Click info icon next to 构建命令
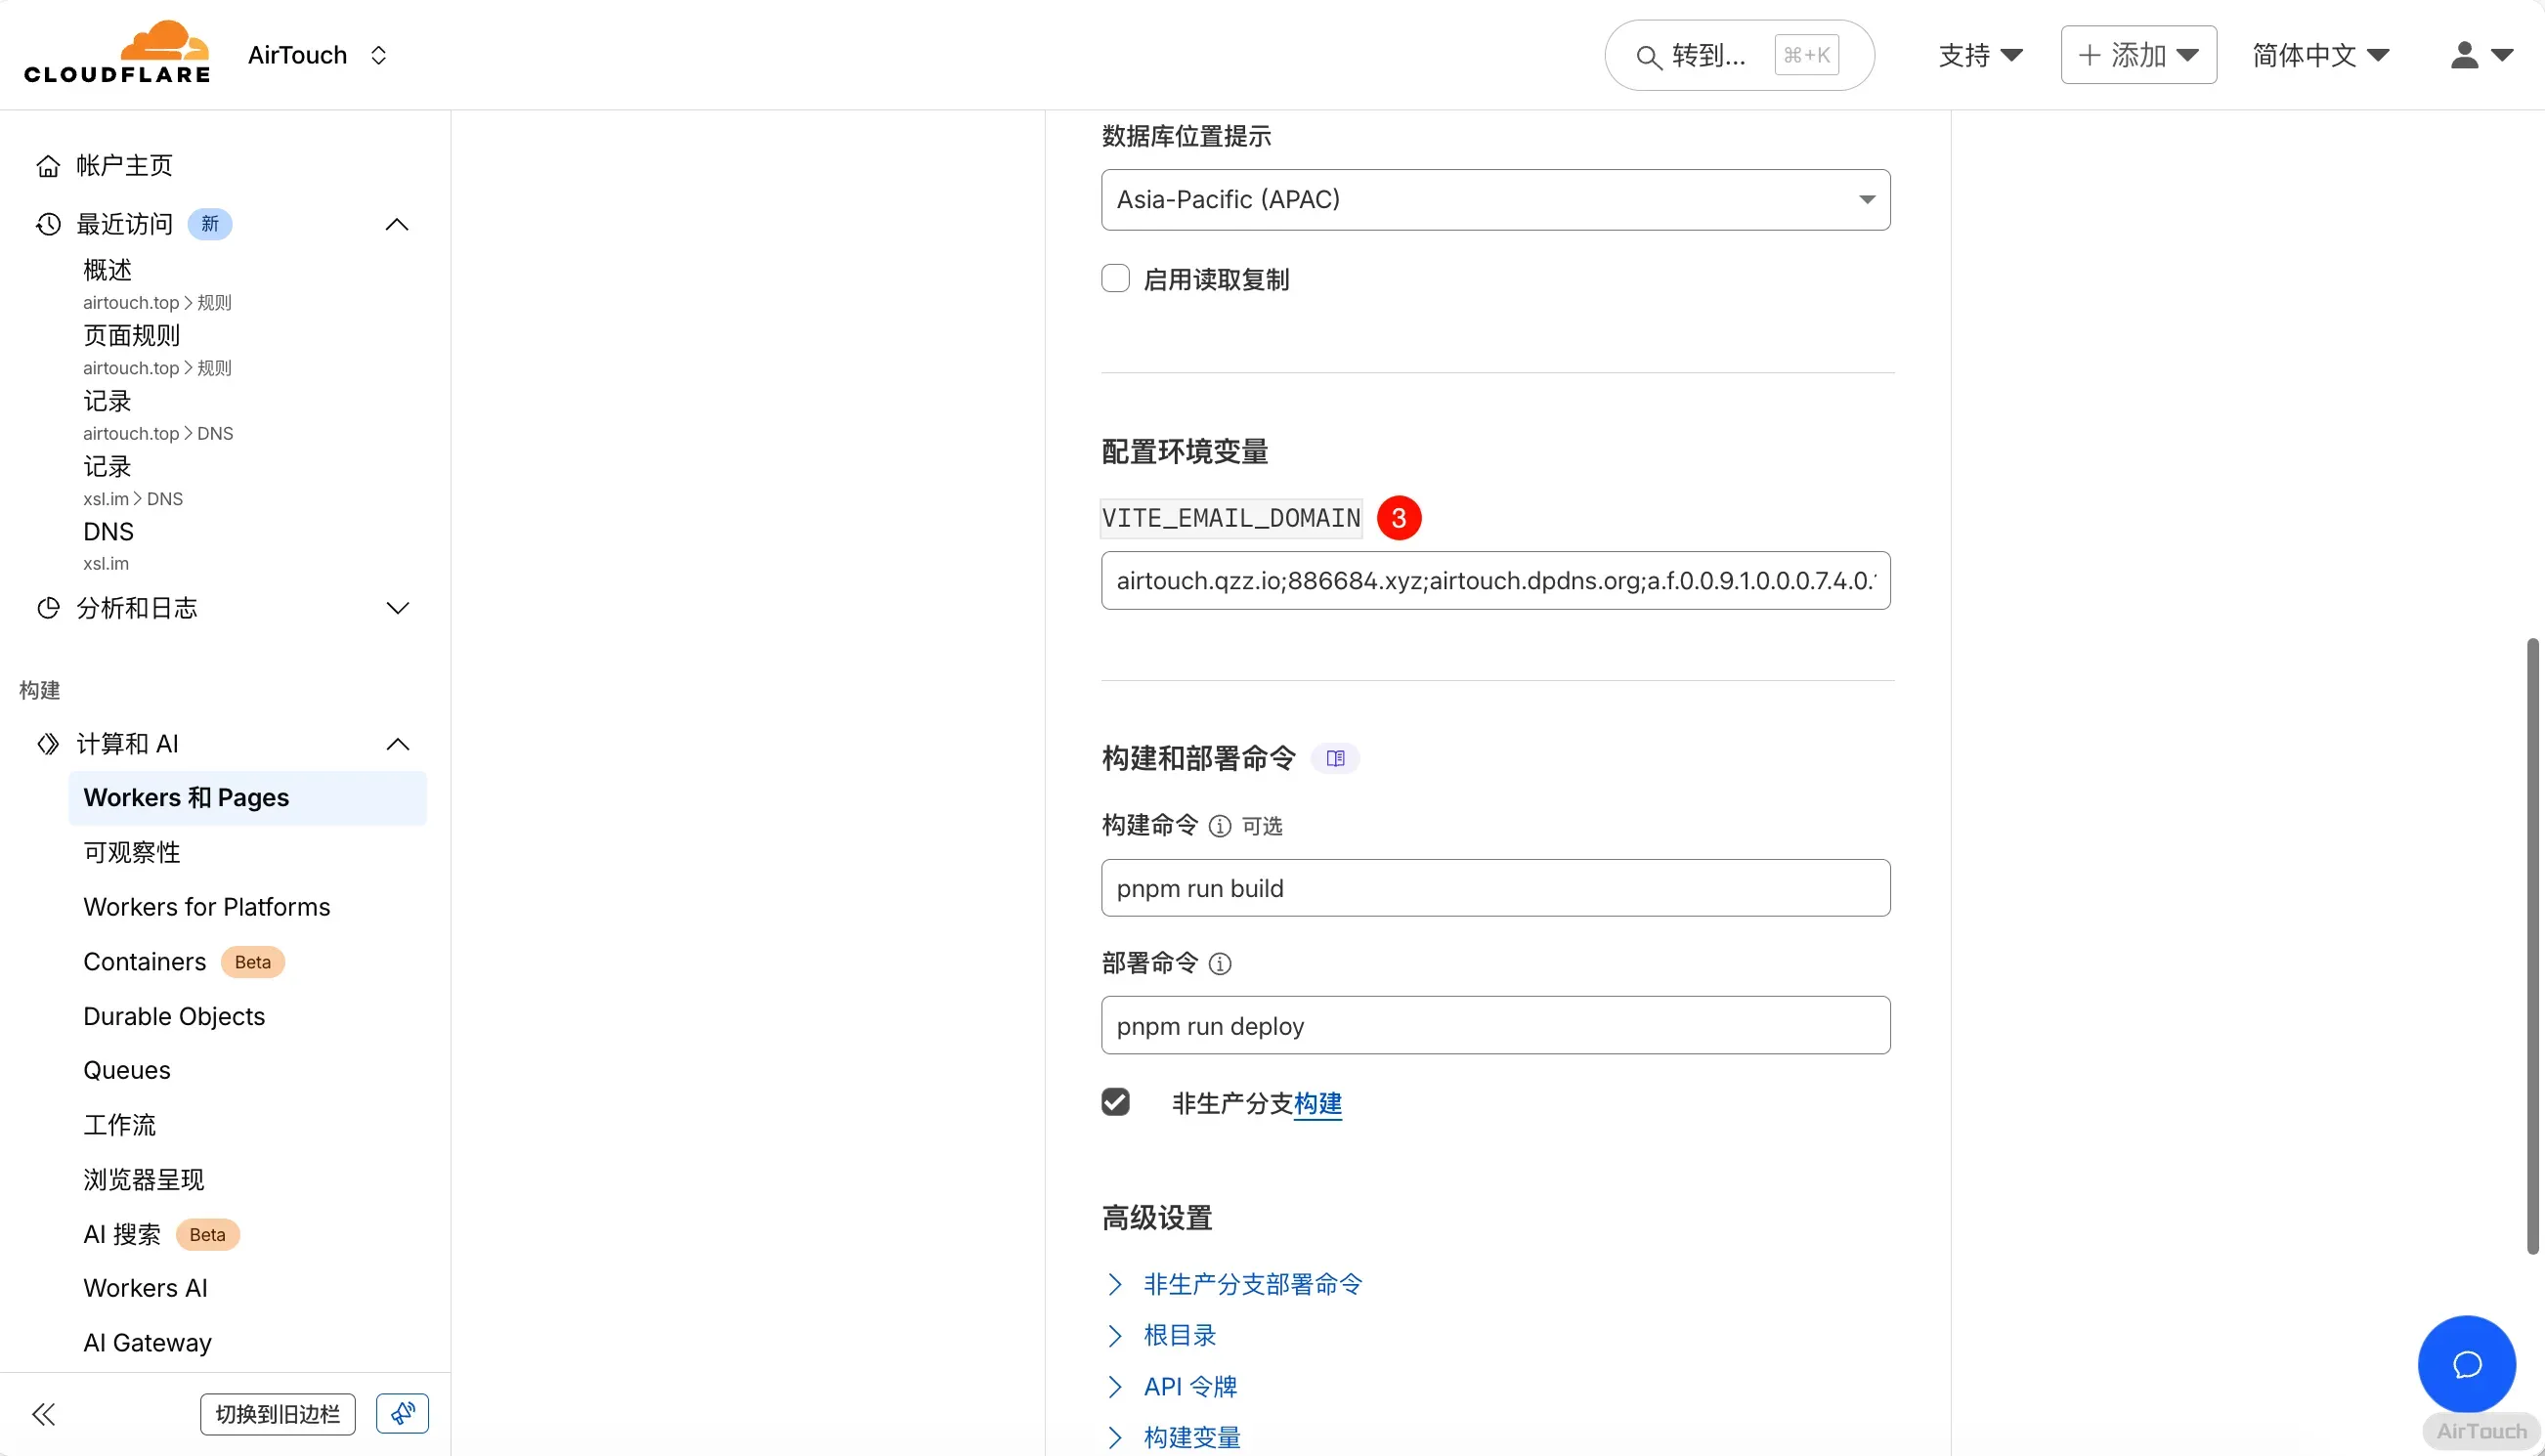The height and width of the screenshot is (1456, 2545). (x=1219, y=826)
